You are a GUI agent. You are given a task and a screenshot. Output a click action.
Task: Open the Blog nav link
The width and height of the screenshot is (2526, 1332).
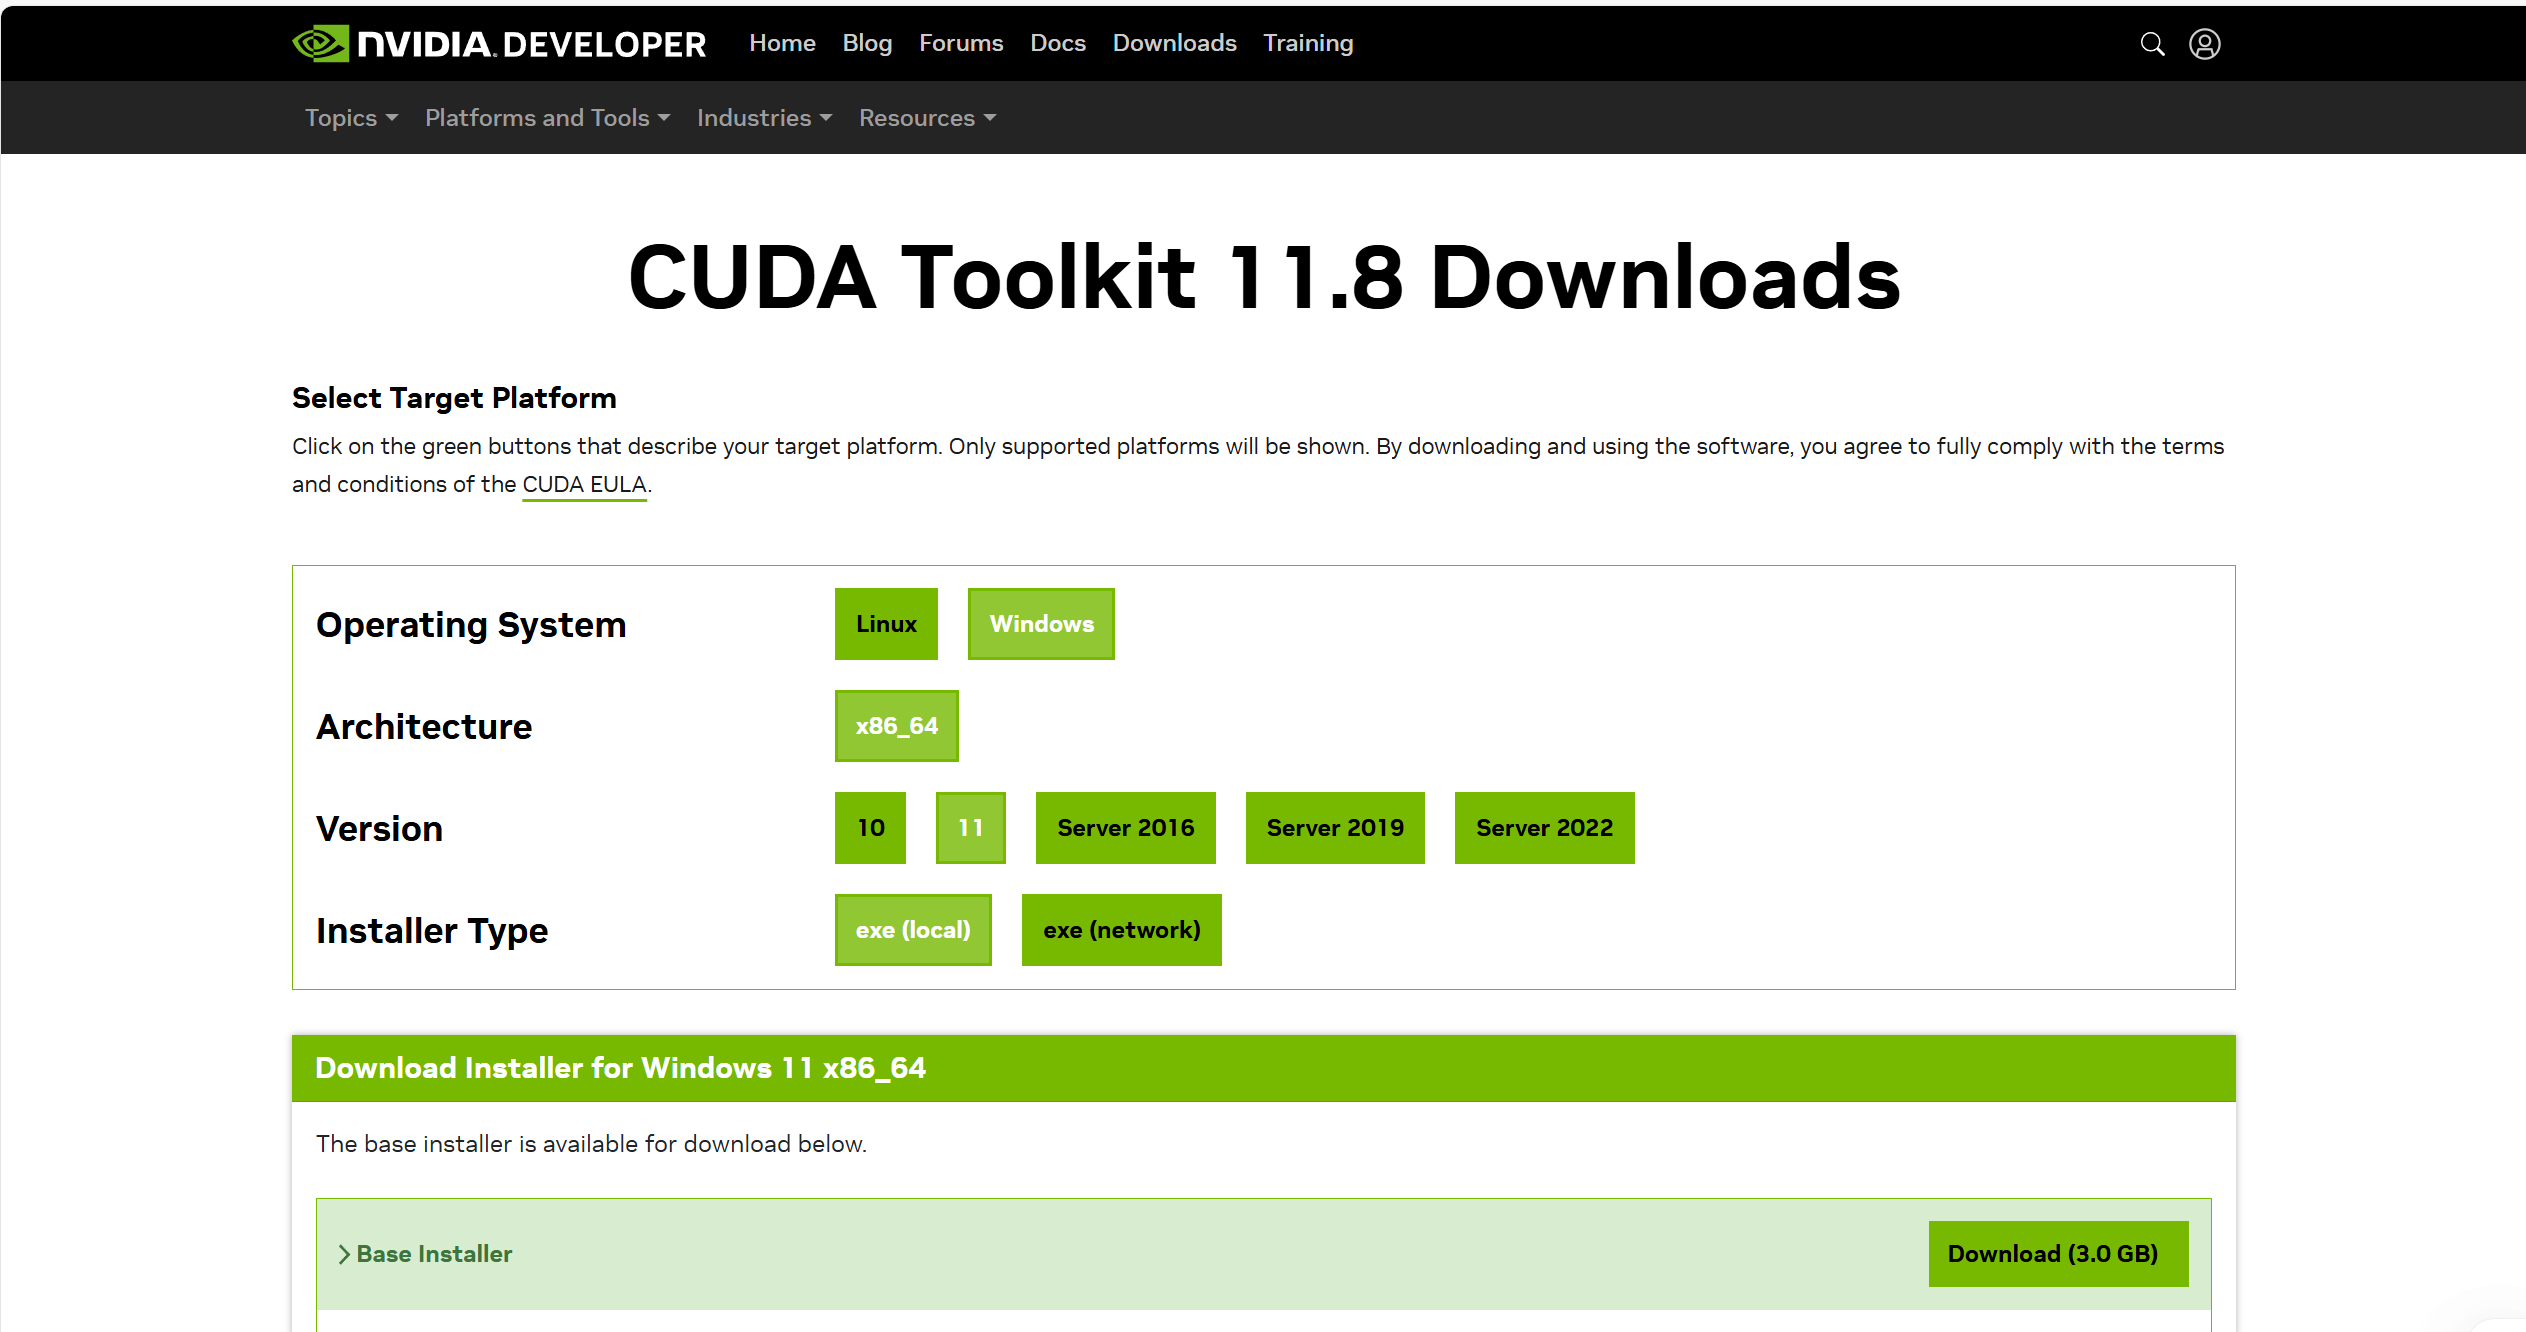[867, 43]
